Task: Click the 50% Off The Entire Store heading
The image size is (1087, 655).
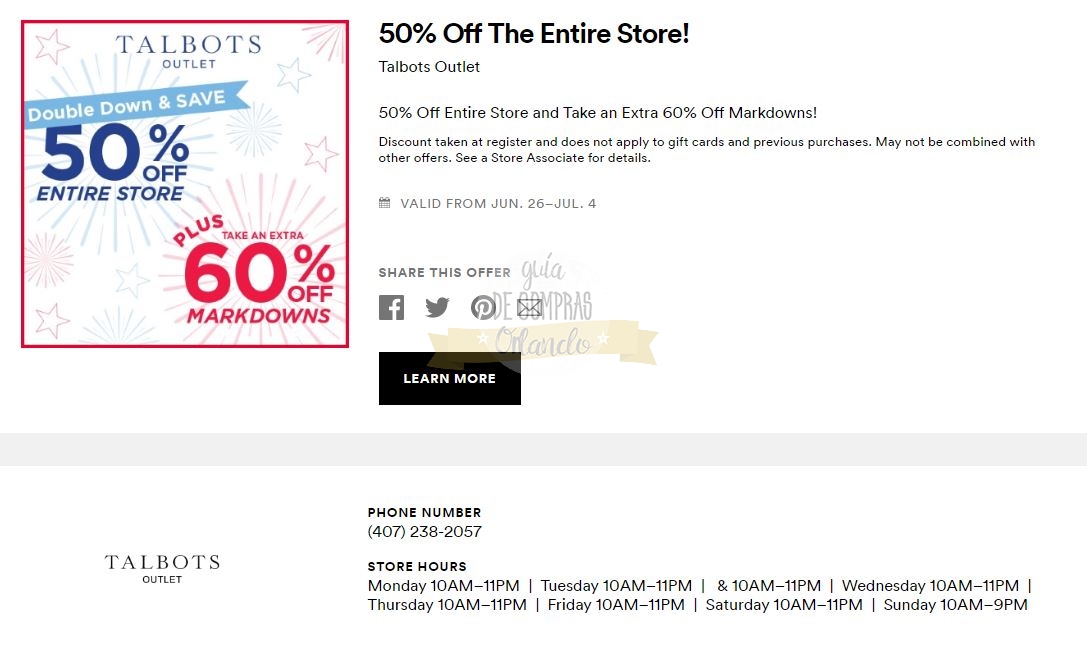Action: tap(534, 34)
